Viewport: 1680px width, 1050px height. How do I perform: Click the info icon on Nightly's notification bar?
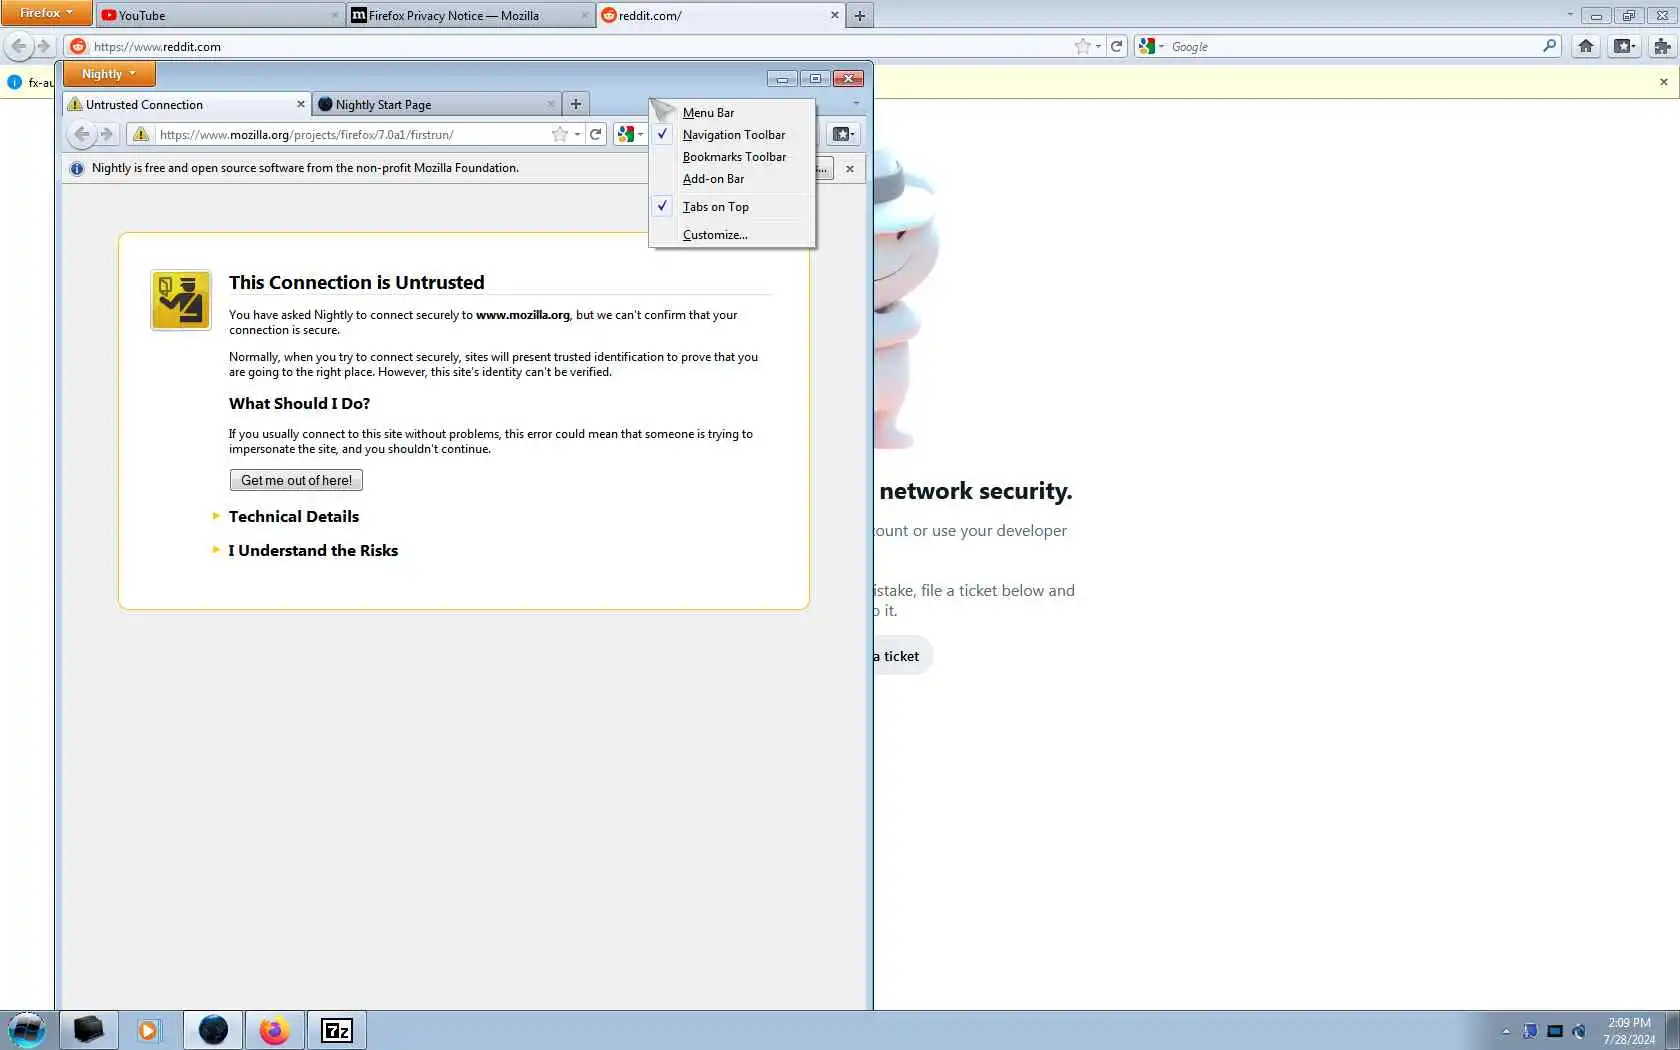tap(77, 168)
